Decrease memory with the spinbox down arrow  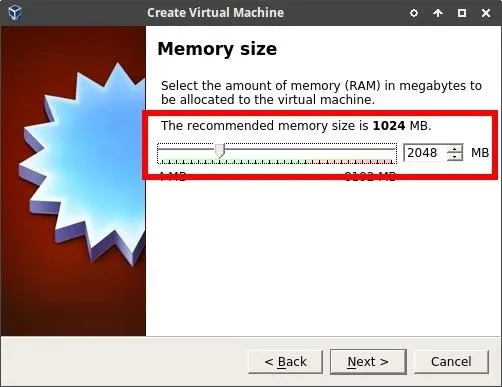click(455, 157)
